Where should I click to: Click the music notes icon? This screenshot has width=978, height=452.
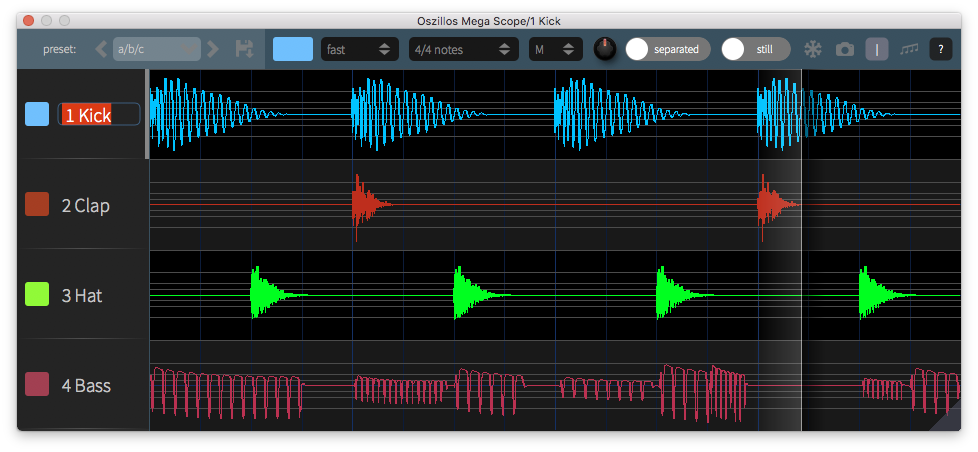pyautogui.click(x=909, y=49)
